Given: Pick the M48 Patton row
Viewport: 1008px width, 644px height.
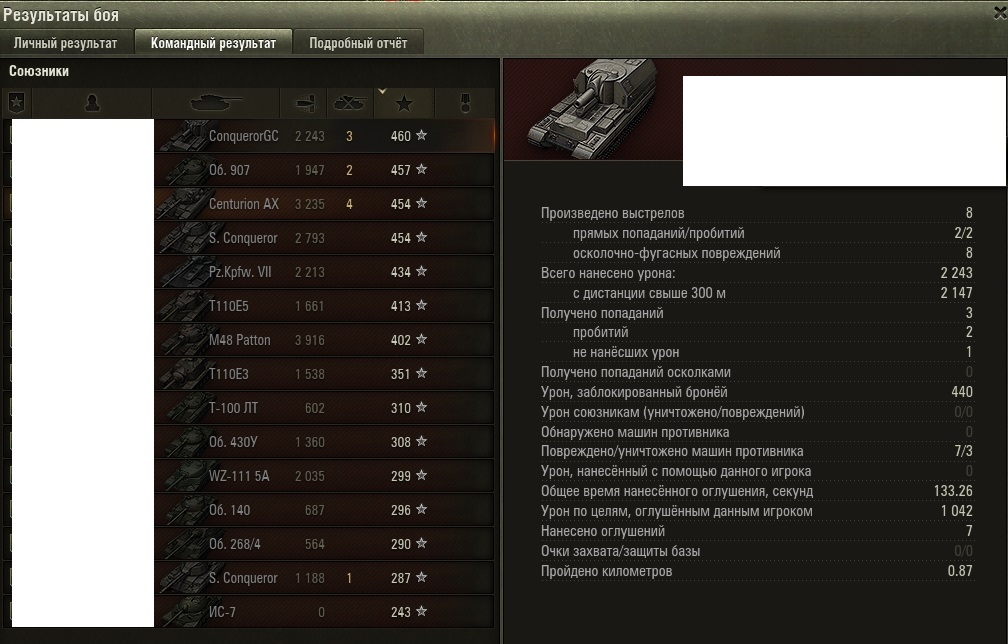Looking at the screenshot, I should (x=249, y=340).
